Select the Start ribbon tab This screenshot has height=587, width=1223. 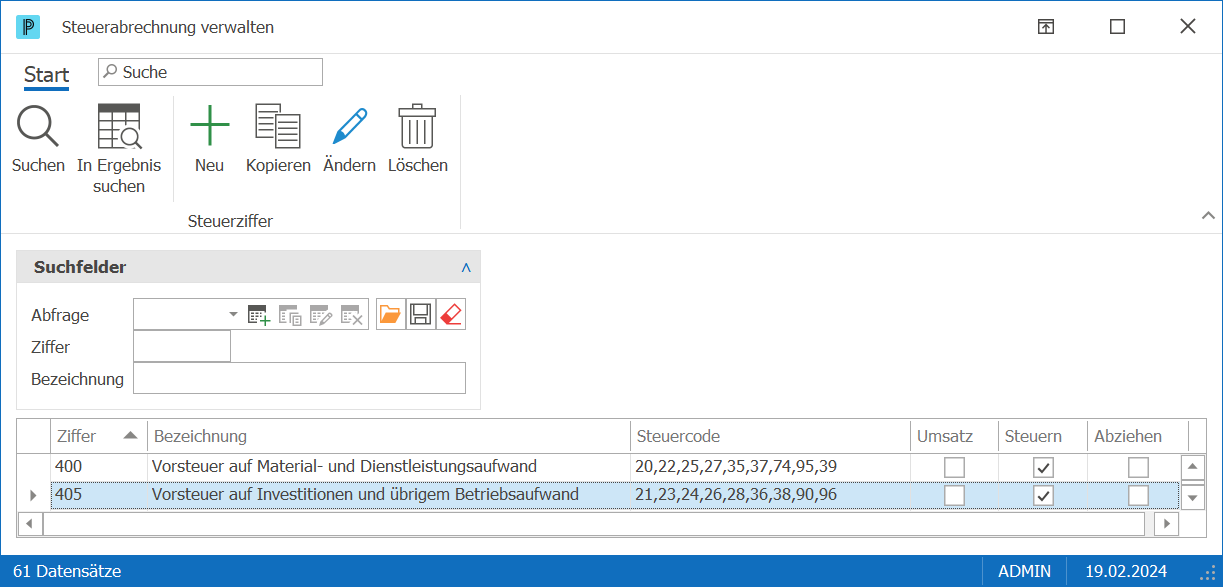tap(46, 75)
